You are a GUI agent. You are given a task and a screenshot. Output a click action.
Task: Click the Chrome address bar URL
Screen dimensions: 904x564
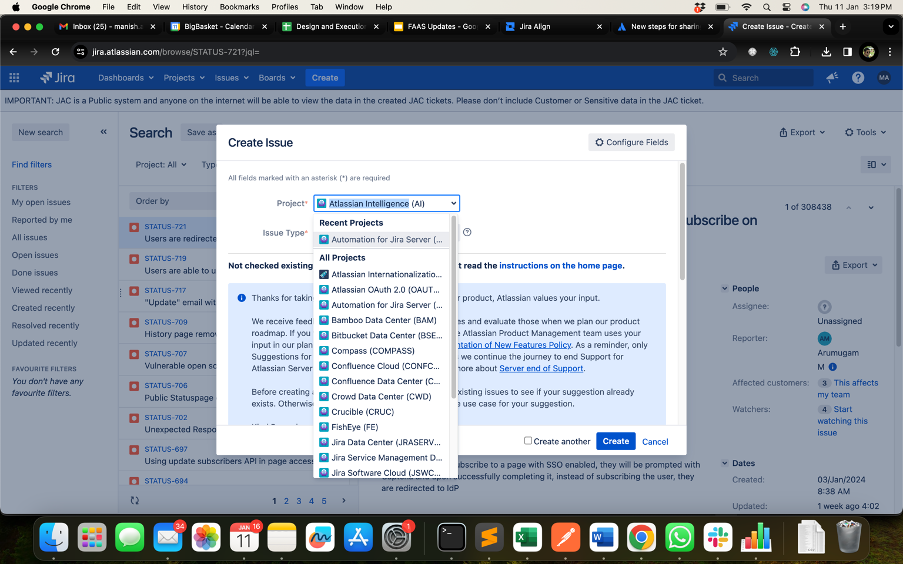pos(175,52)
